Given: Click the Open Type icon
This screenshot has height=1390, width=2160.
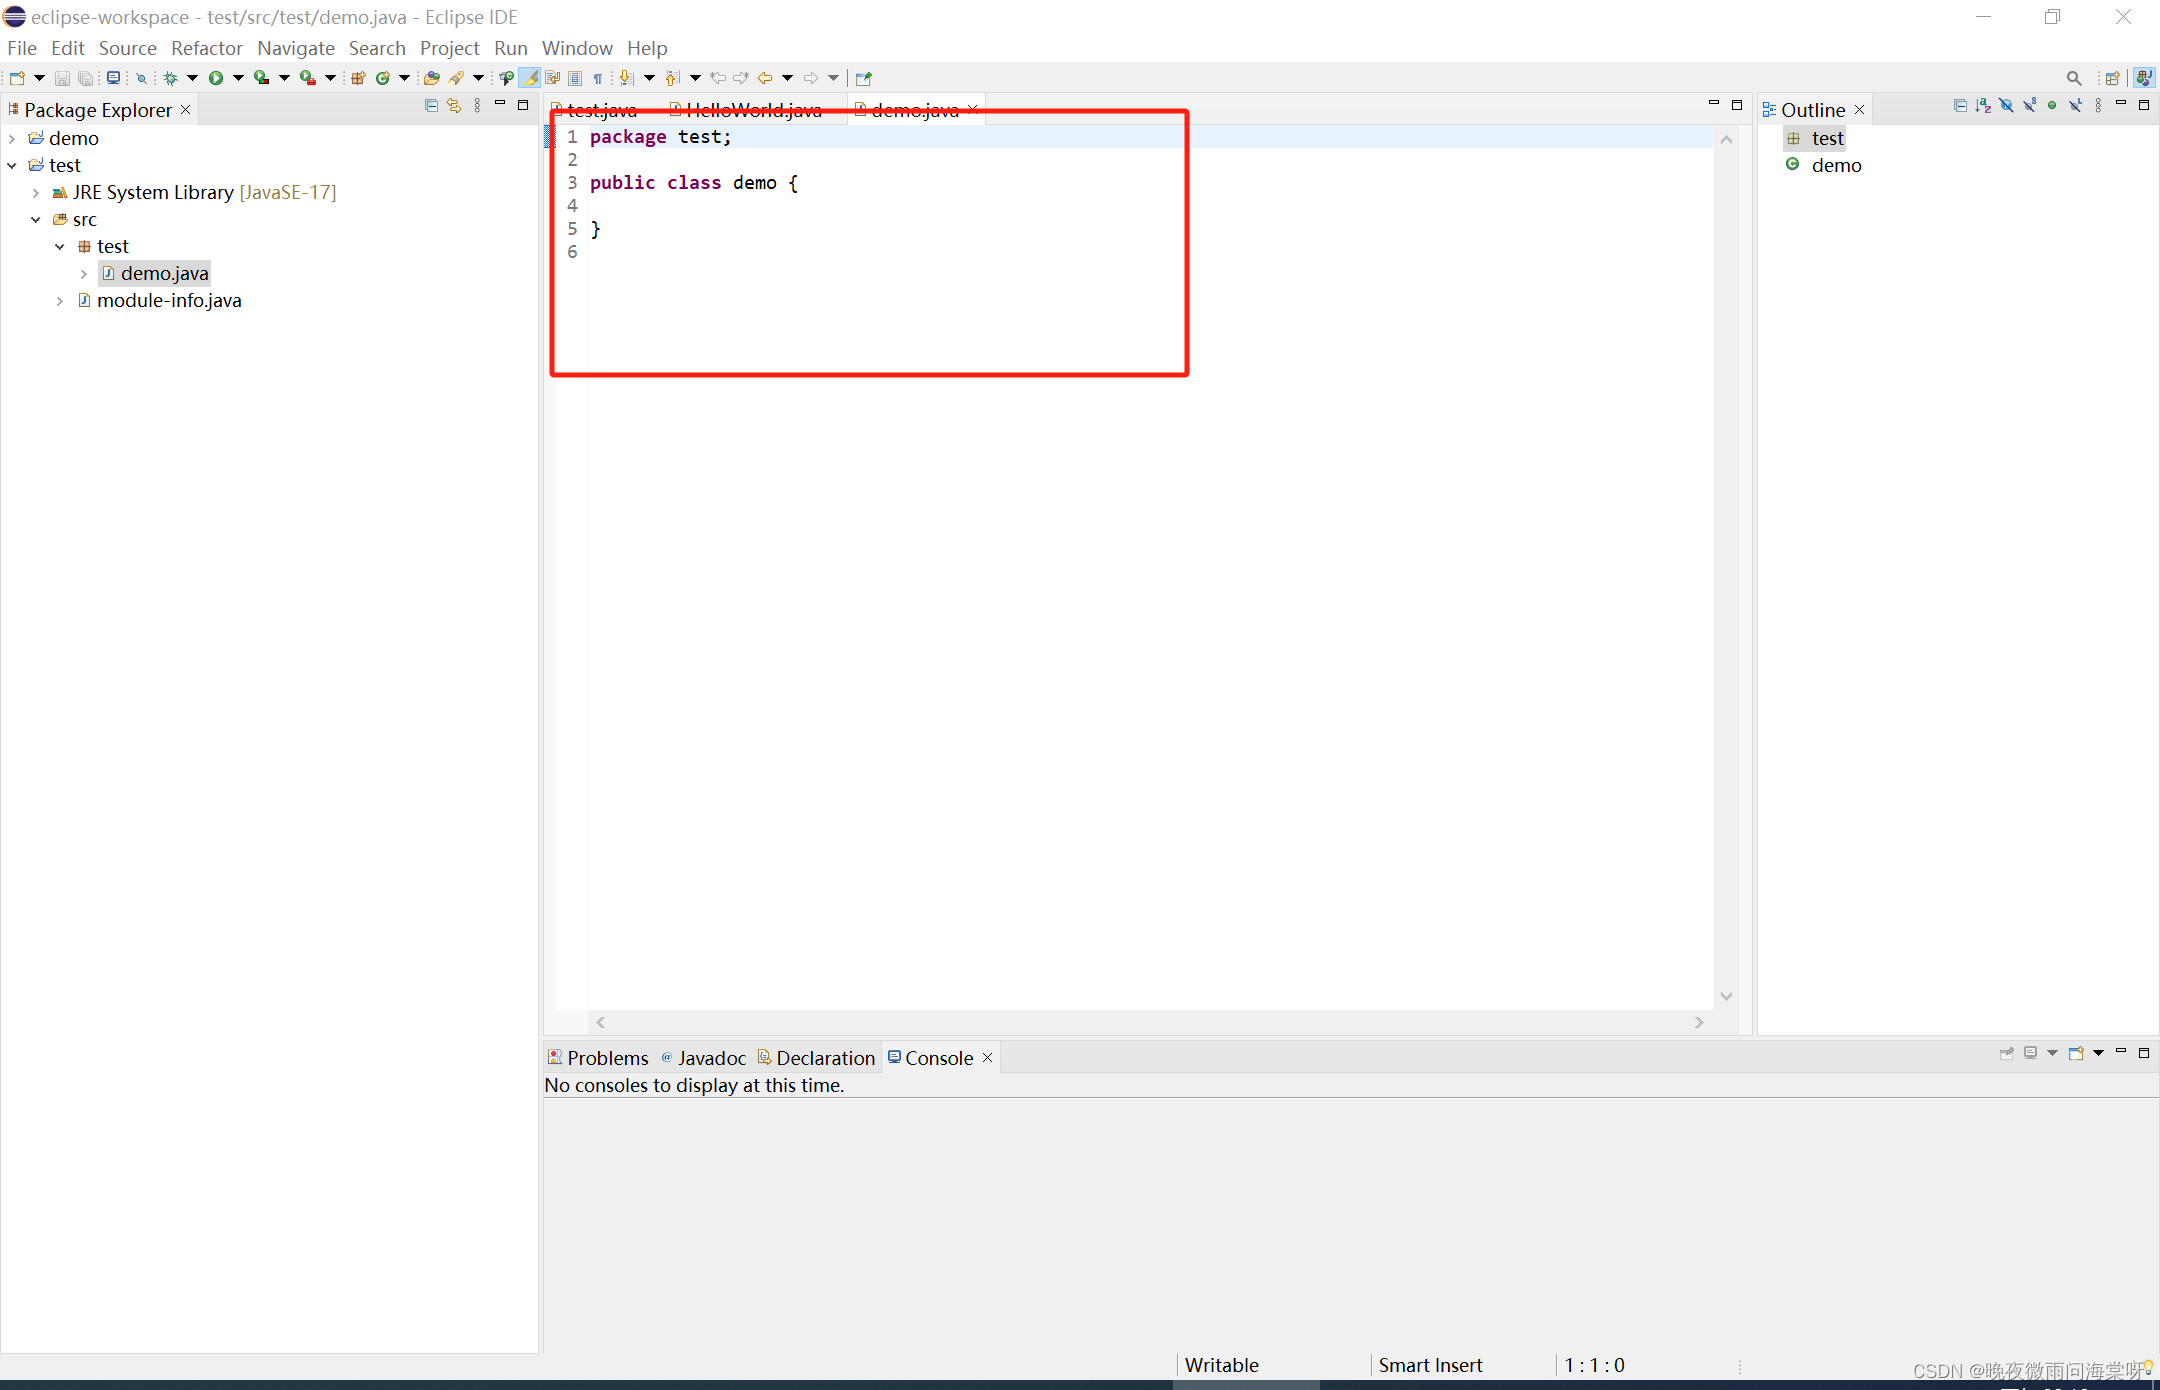Looking at the screenshot, I should tap(431, 78).
